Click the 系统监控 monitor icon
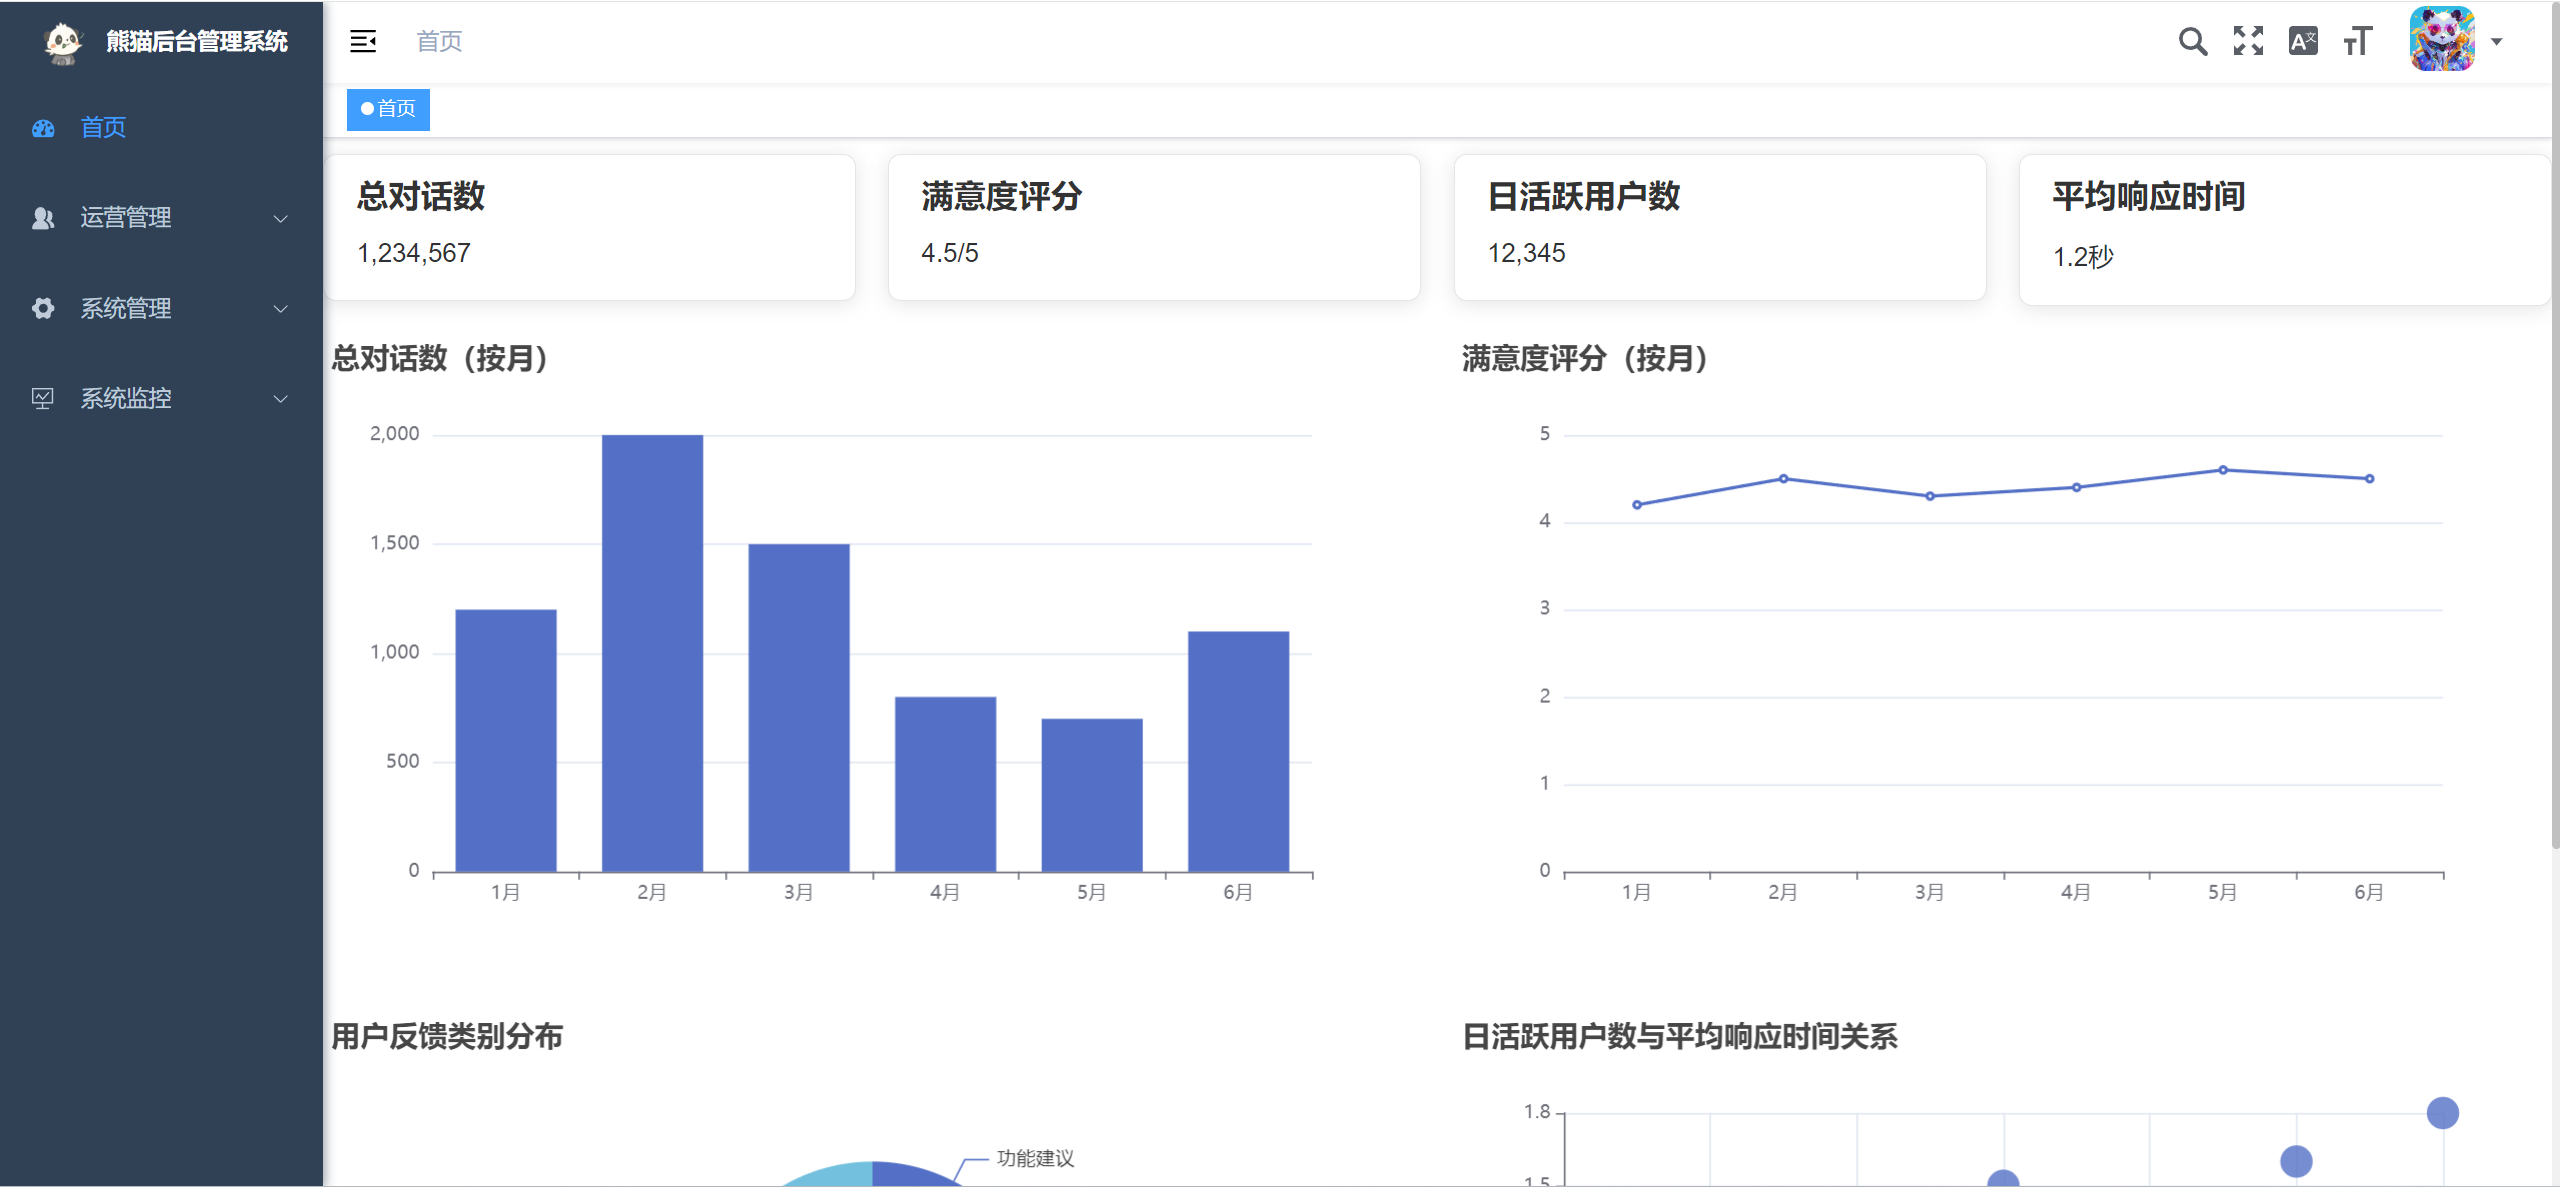The height and width of the screenshot is (1187, 2560). pyautogui.click(x=43, y=399)
